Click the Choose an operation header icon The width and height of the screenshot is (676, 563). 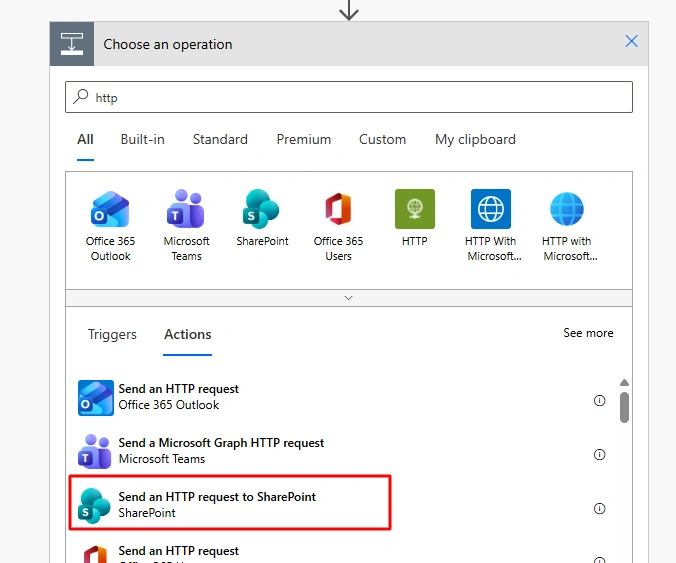(72, 44)
